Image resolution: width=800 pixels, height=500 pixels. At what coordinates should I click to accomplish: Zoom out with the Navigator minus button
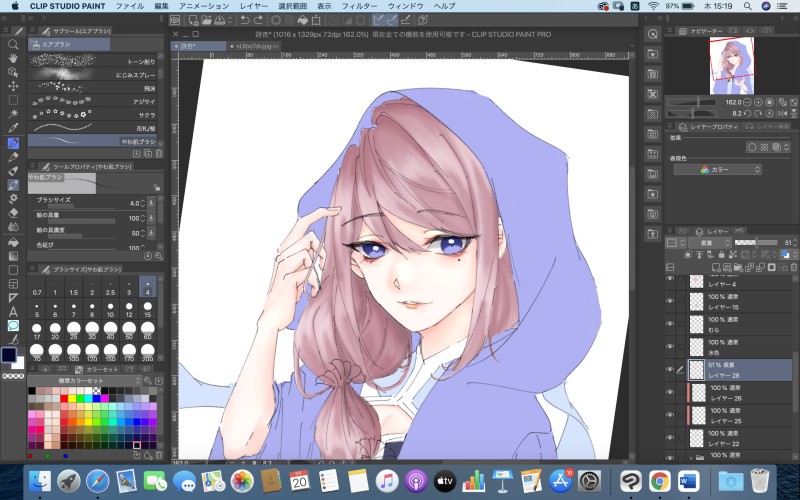click(x=747, y=102)
